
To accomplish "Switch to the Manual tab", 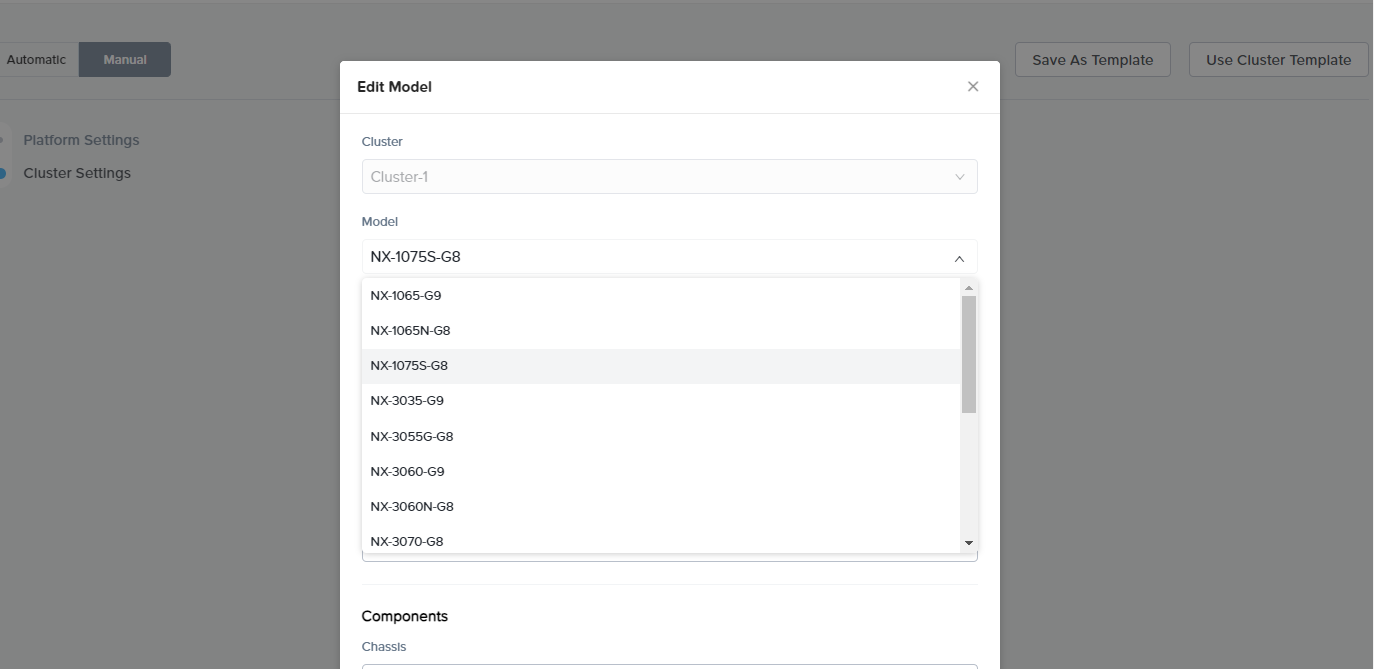I will click(124, 59).
